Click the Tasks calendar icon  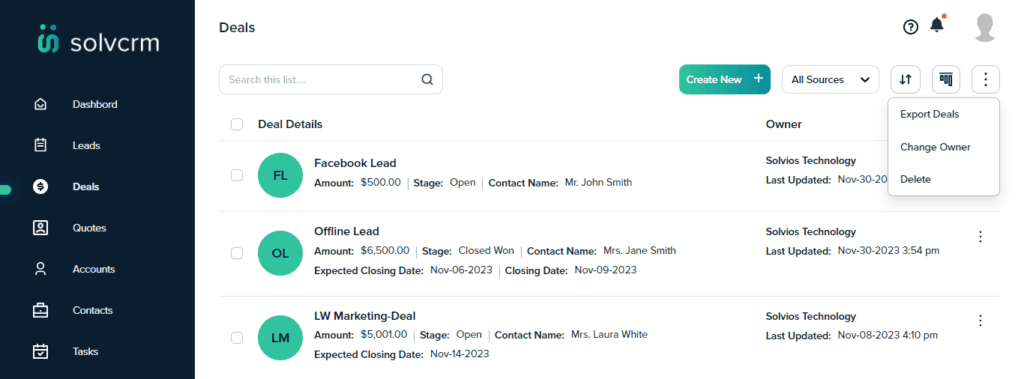[x=40, y=352]
